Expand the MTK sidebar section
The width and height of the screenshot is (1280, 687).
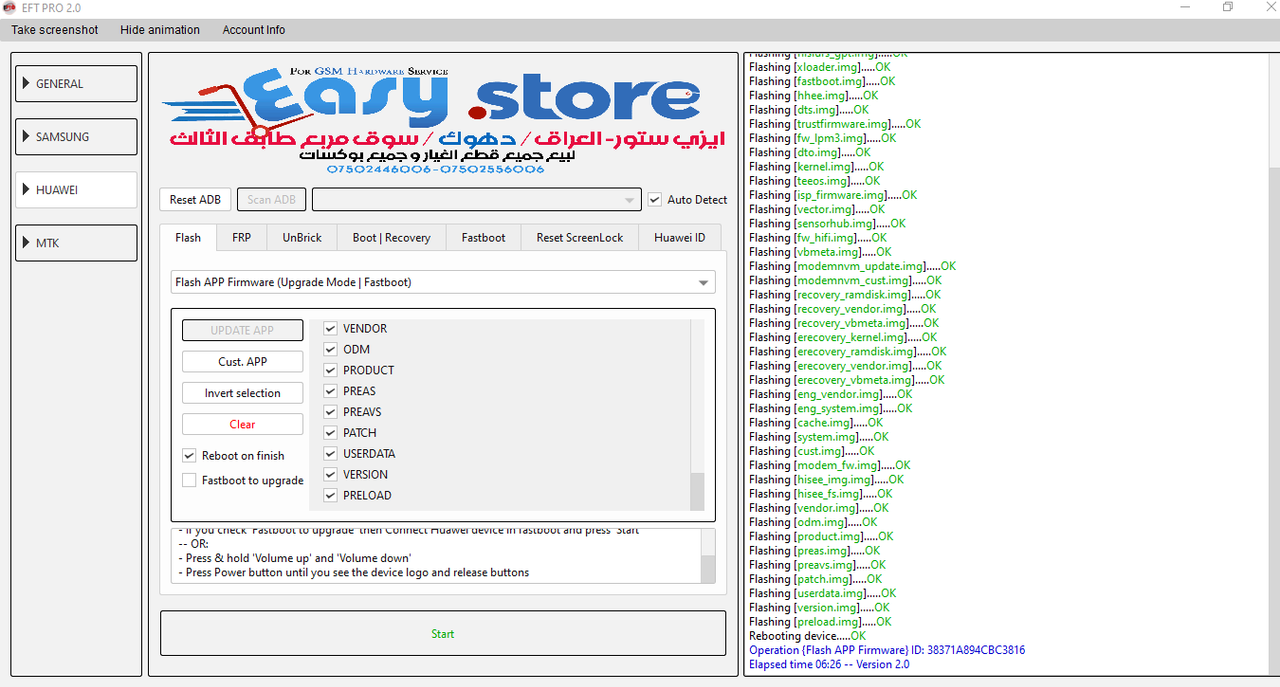[x=77, y=243]
